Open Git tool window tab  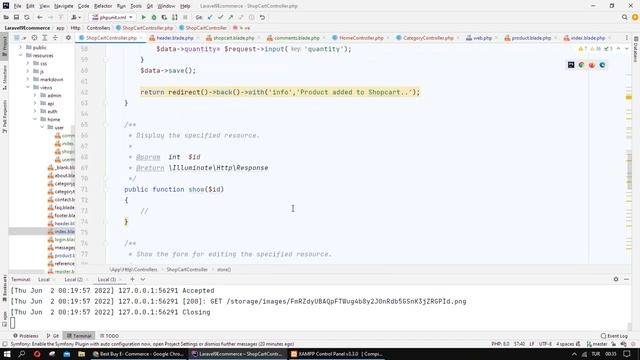coord(53,336)
